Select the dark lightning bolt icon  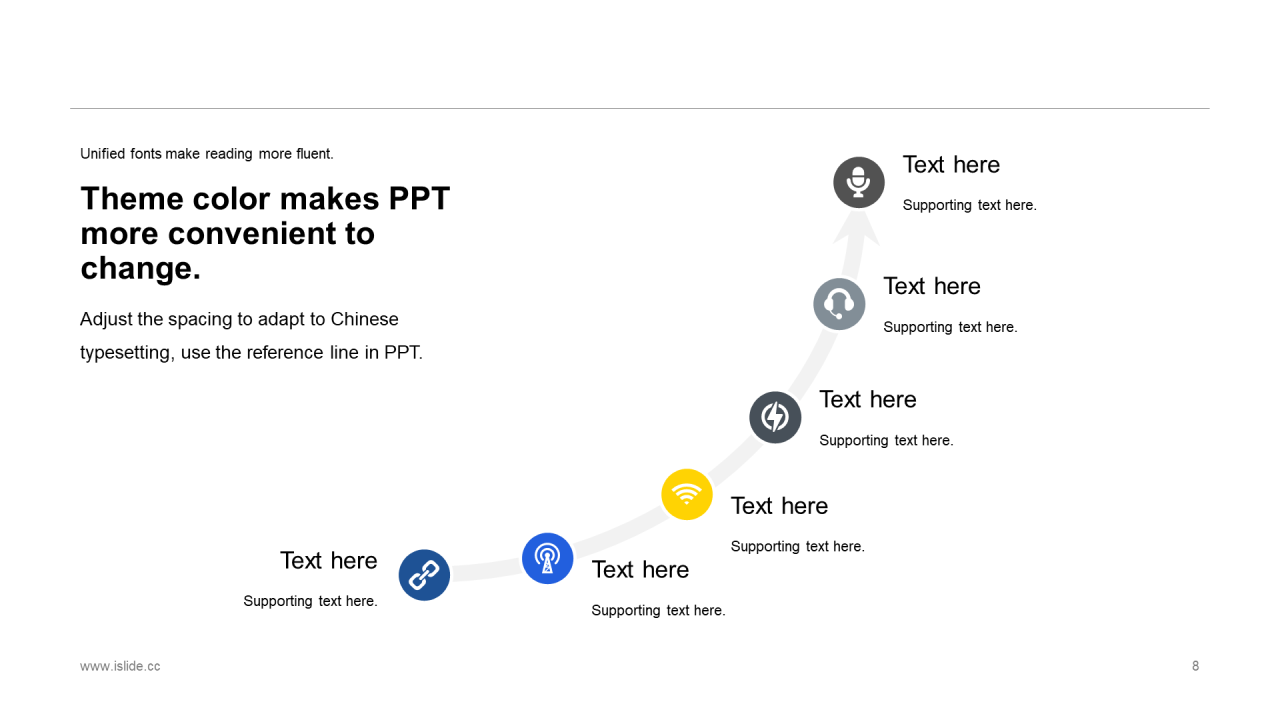[x=775, y=417]
